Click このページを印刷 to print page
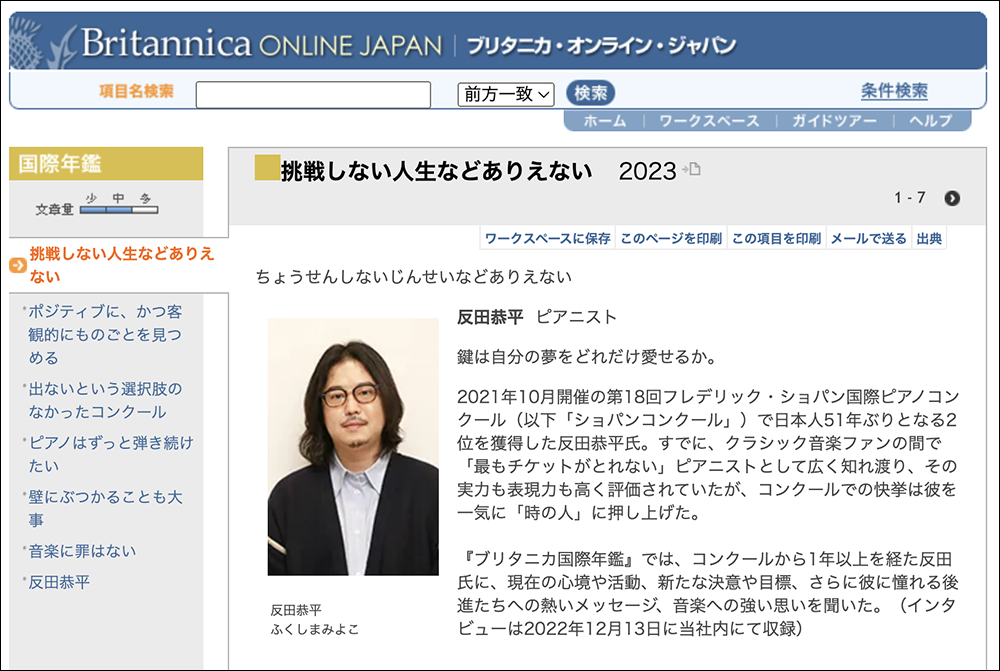Image resolution: width=1000 pixels, height=671 pixels. pyautogui.click(x=670, y=239)
